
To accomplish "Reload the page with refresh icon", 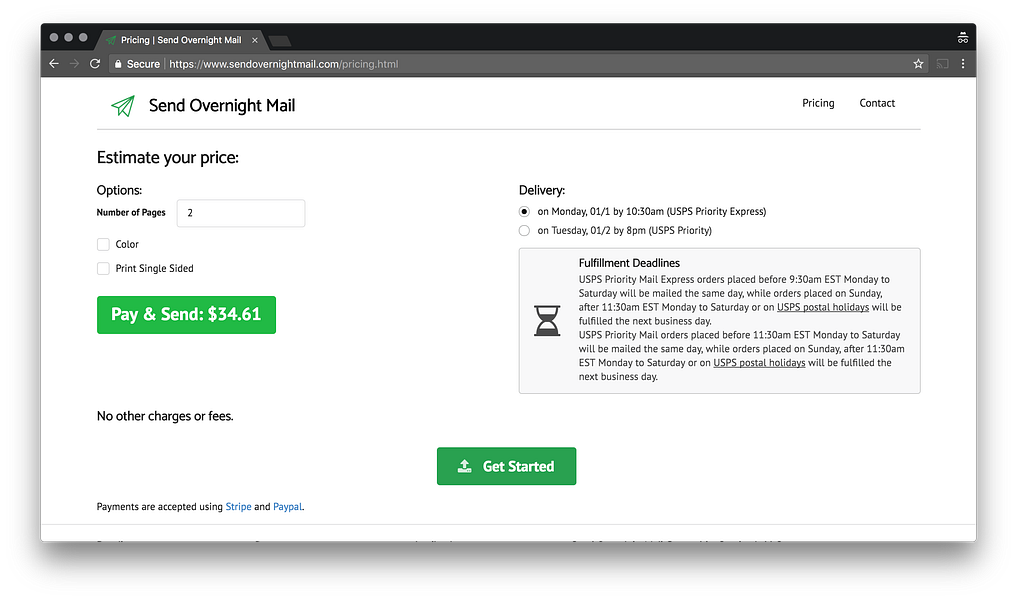I will click(x=95, y=64).
